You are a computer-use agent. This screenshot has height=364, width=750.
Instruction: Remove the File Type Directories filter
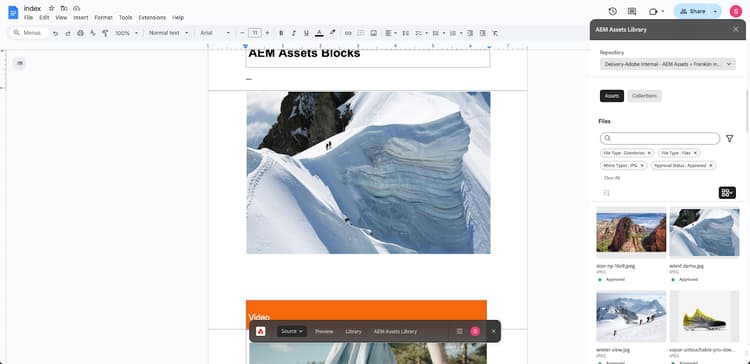click(x=649, y=153)
